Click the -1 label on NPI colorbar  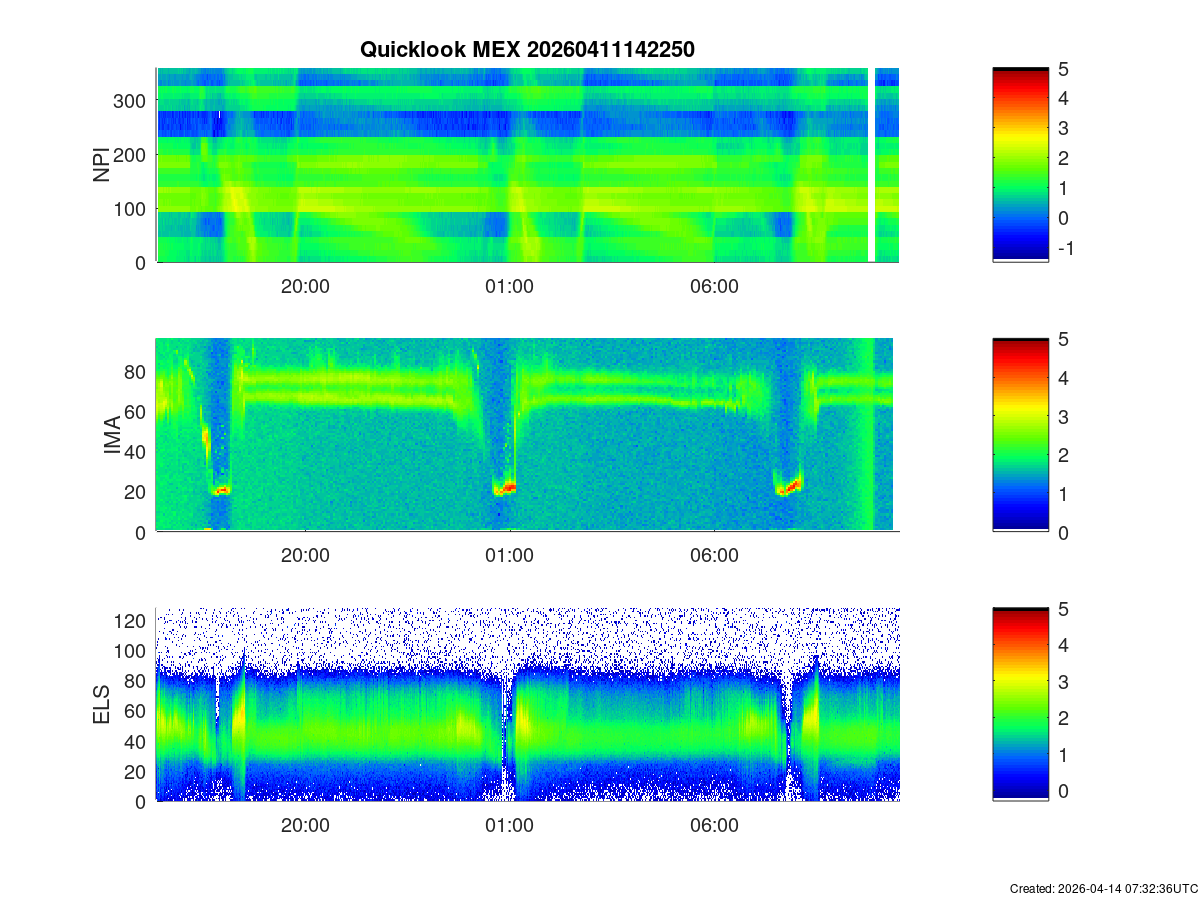click(1064, 248)
